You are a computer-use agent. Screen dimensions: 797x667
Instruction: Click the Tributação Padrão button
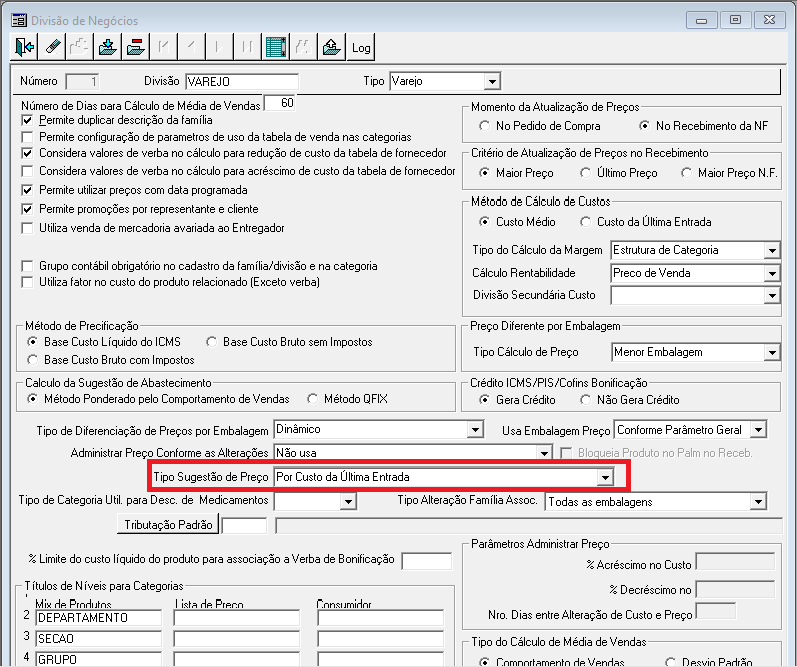[168, 524]
